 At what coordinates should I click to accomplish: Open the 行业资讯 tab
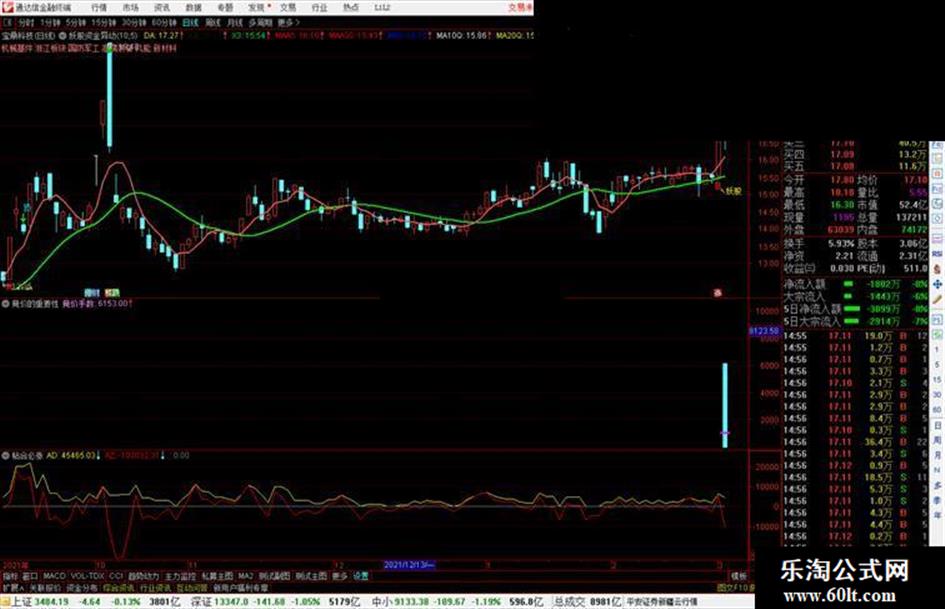[155, 587]
